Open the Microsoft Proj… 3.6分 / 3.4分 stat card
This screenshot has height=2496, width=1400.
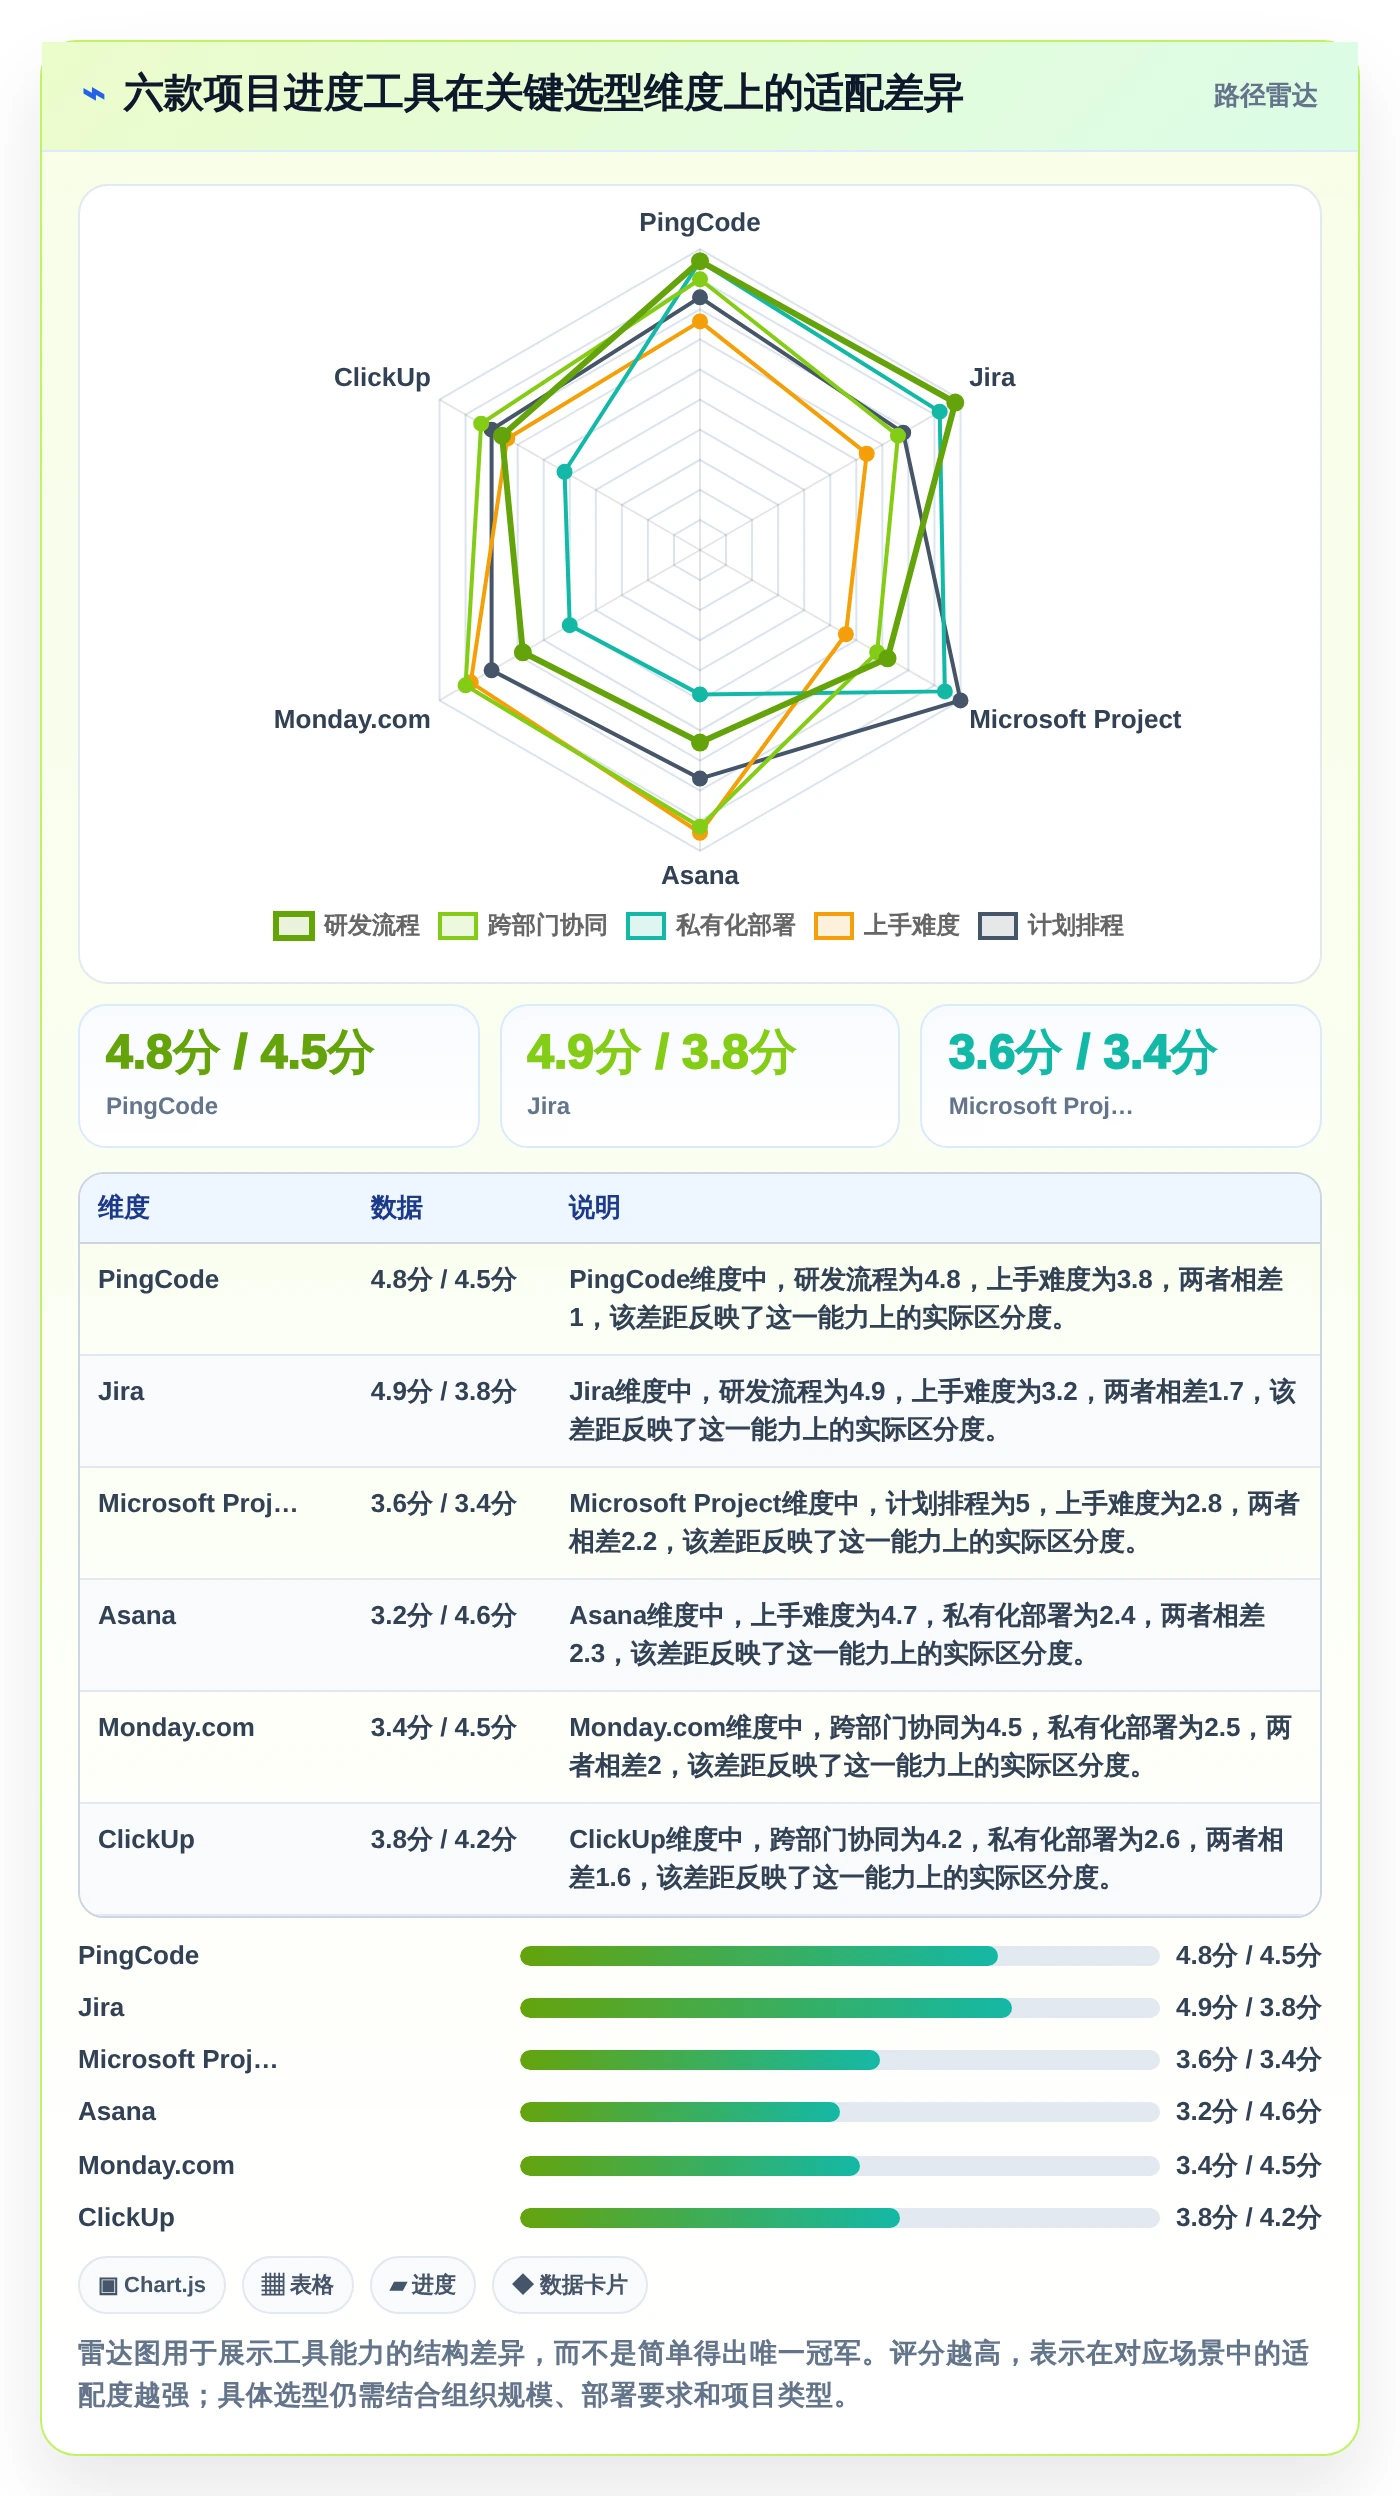[x=1121, y=1076]
